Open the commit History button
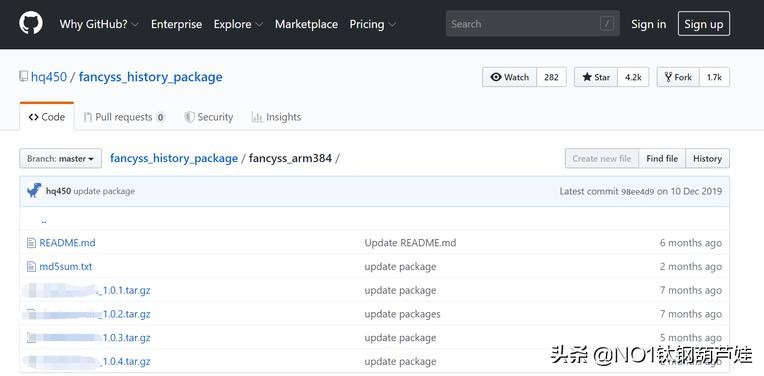The width and height of the screenshot is (764, 376). pyautogui.click(x=707, y=158)
